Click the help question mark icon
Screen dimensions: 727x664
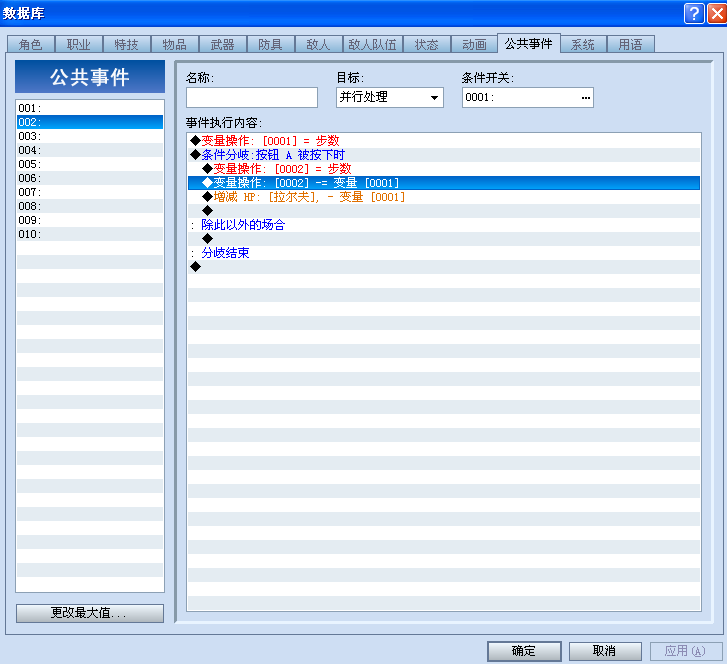[x=694, y=13]
